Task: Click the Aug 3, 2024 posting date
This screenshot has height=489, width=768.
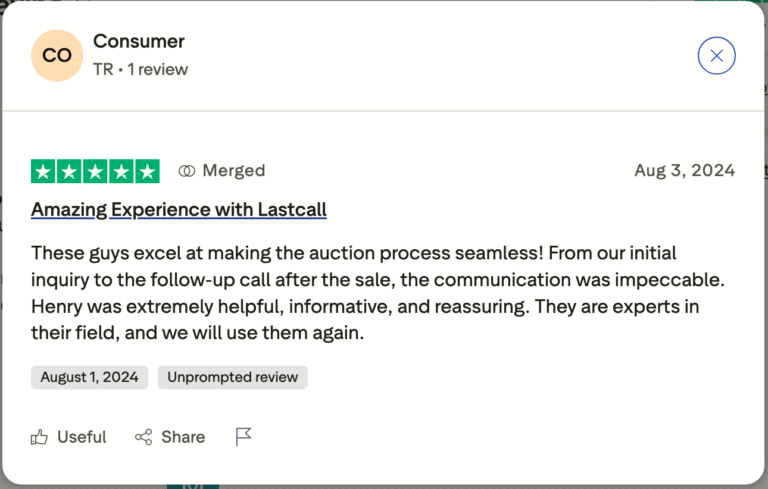Action: click(684, 171)
